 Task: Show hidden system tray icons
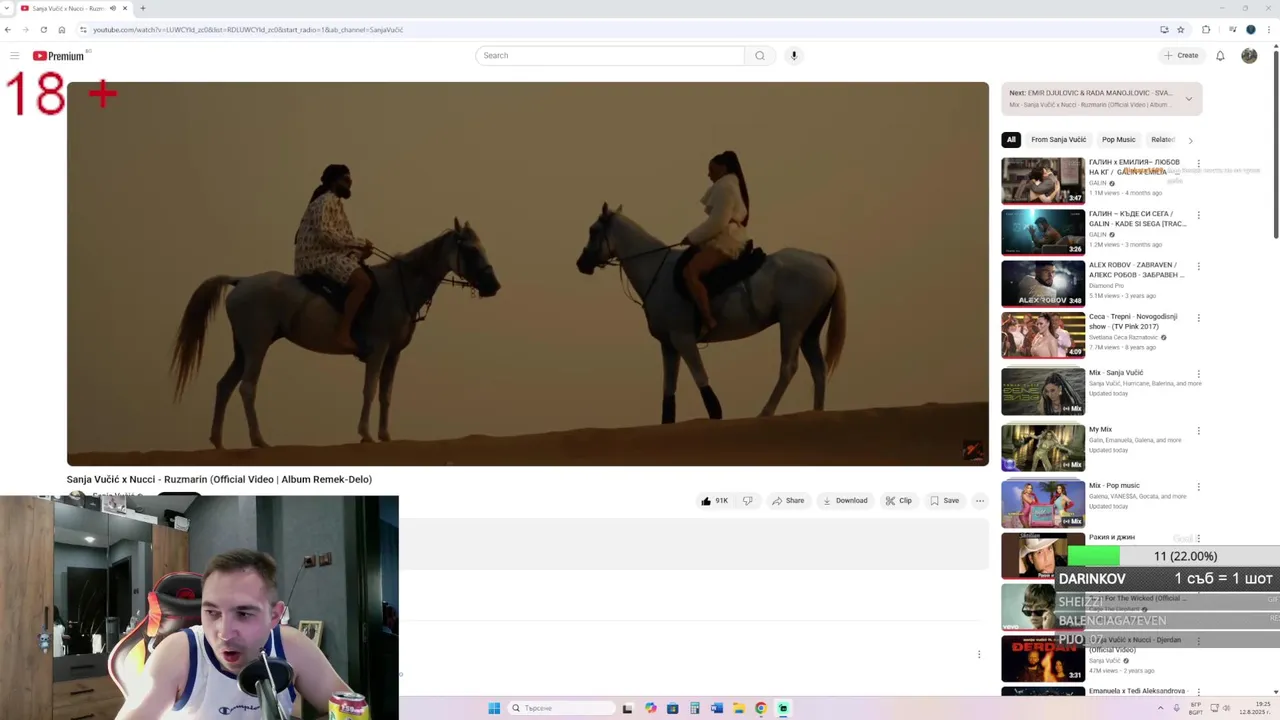pos(1160,708)
